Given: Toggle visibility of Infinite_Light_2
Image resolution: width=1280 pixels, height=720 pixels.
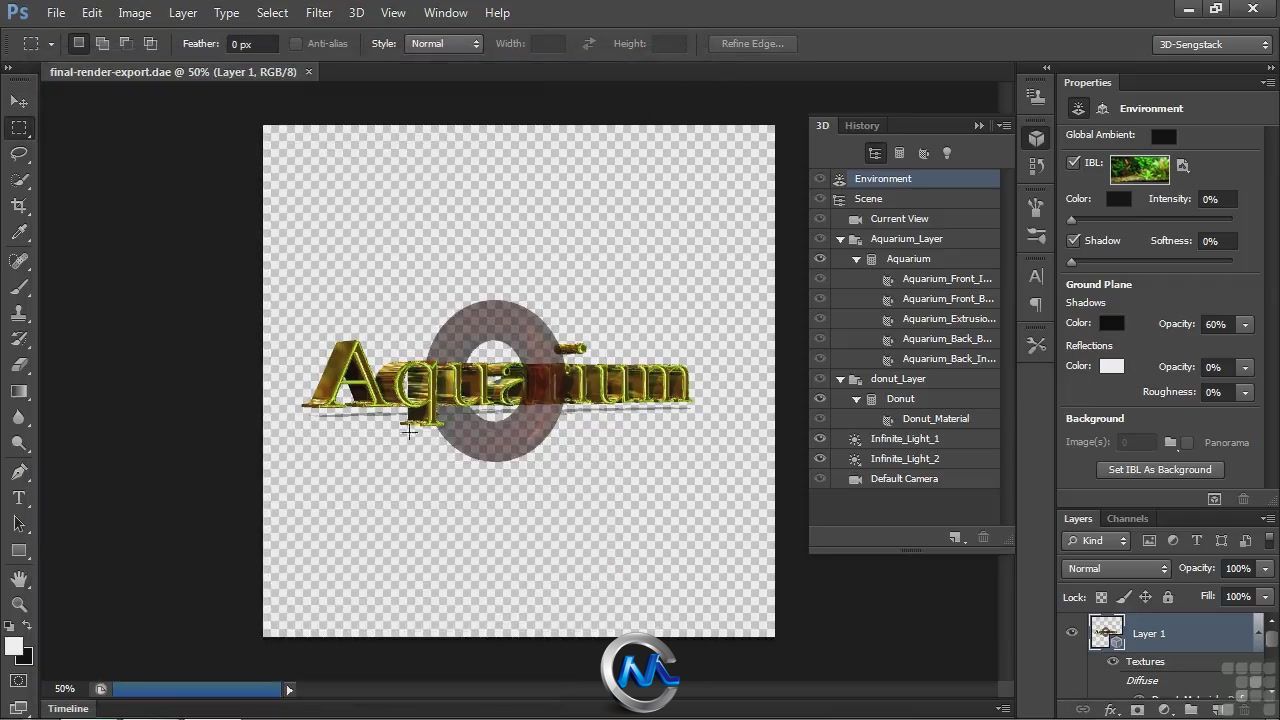Looking at the screenshot, I should click(820, 459).
